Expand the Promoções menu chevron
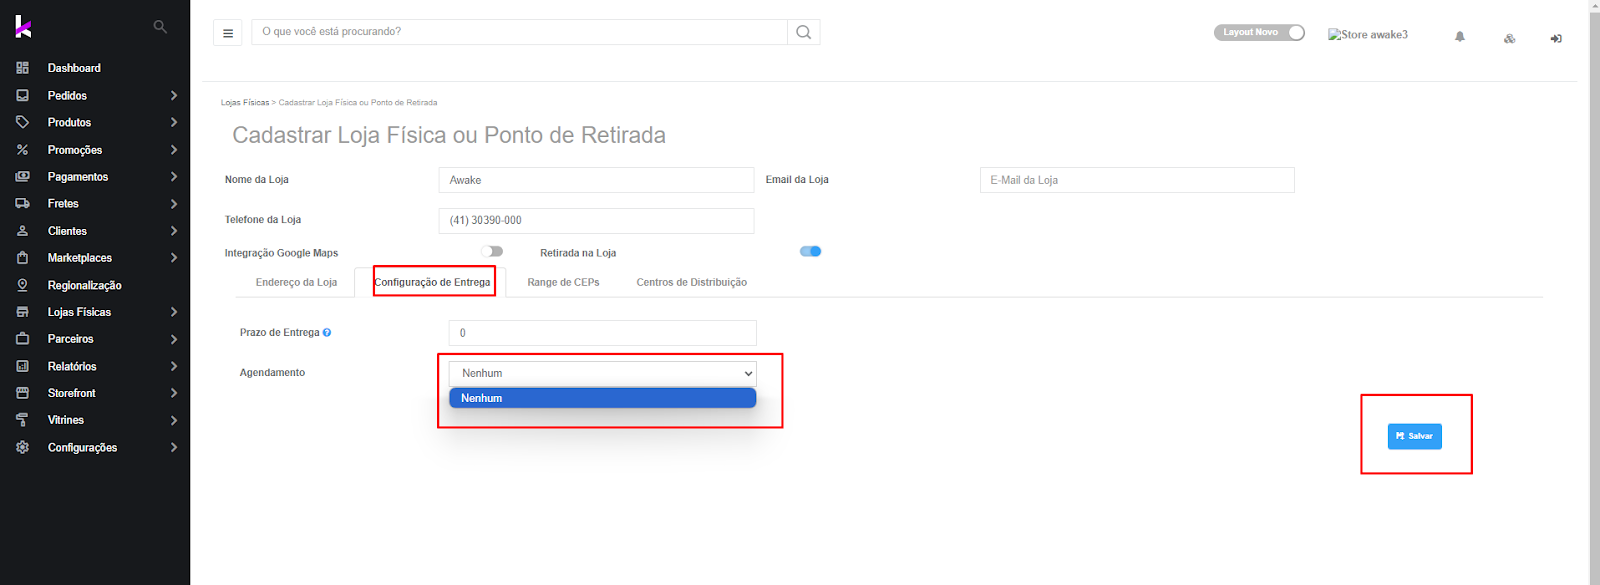This screenshot has width=1600, height=585. click(174, 150)
